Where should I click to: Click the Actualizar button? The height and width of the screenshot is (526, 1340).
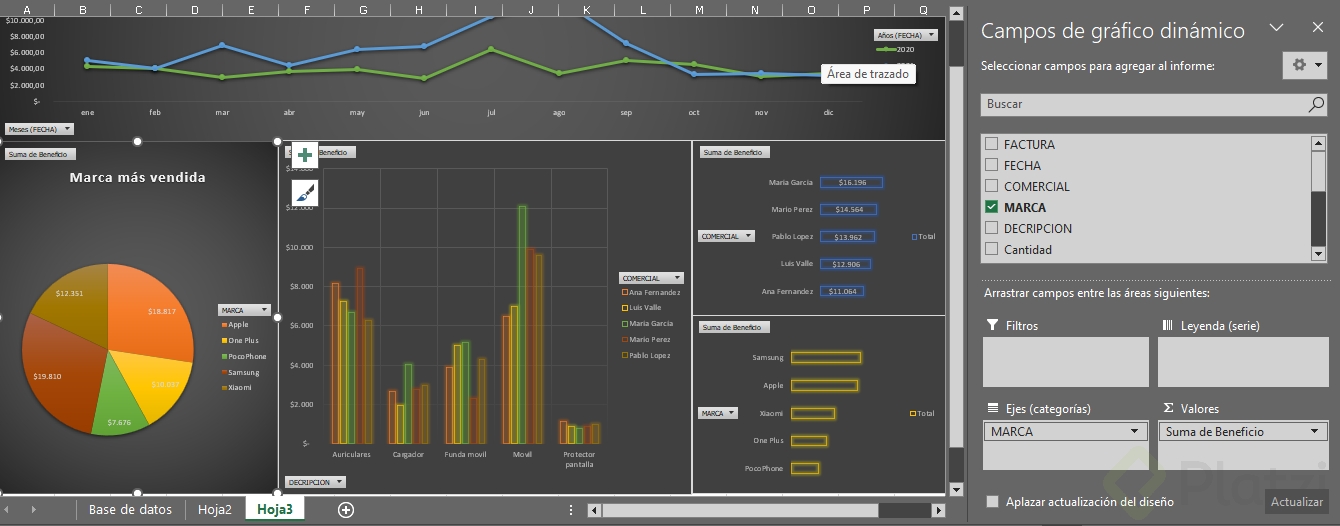[1297, 502]
